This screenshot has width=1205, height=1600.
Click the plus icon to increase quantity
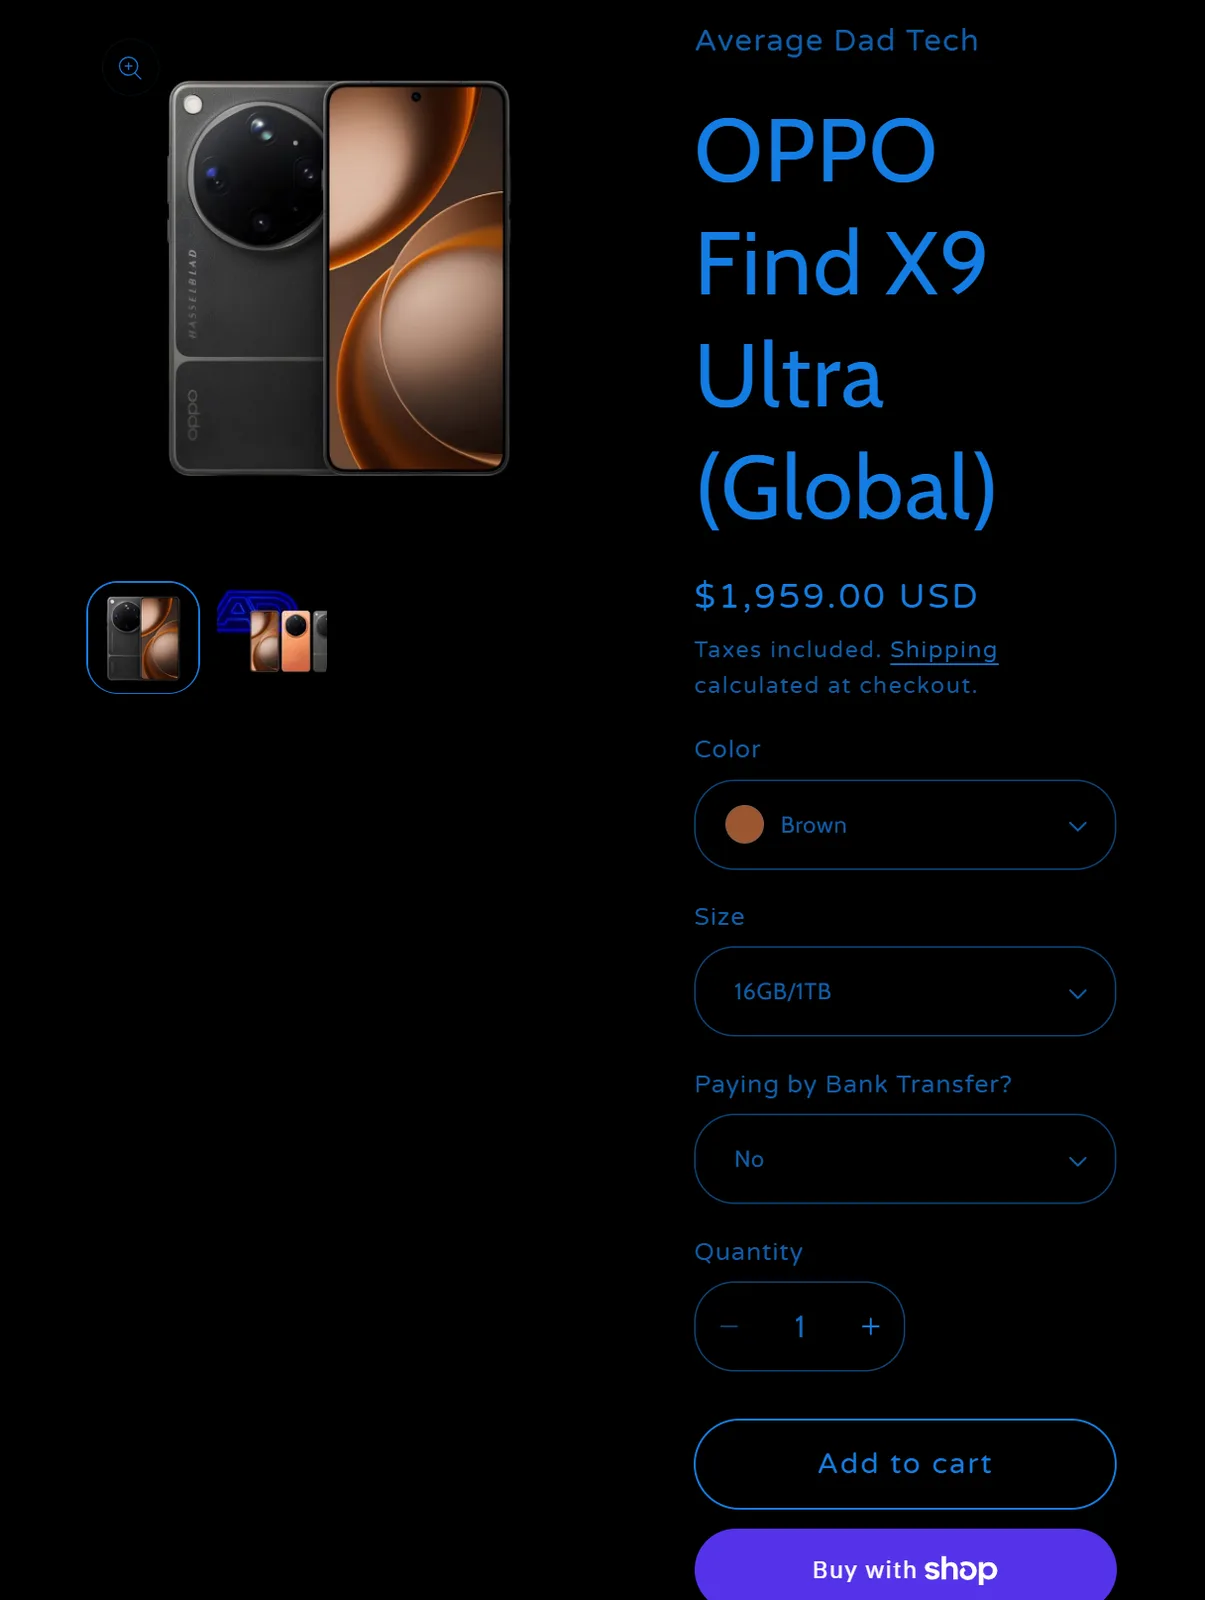pyautogui.click(x=870, y=1327)
